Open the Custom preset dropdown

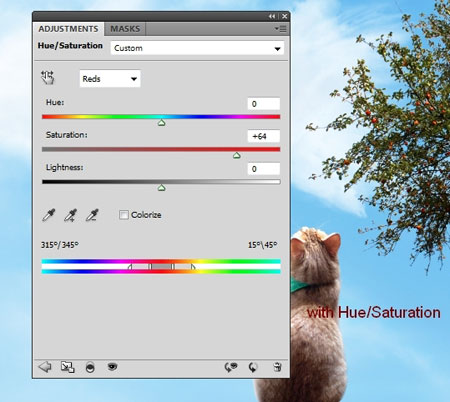coord(197,48)
